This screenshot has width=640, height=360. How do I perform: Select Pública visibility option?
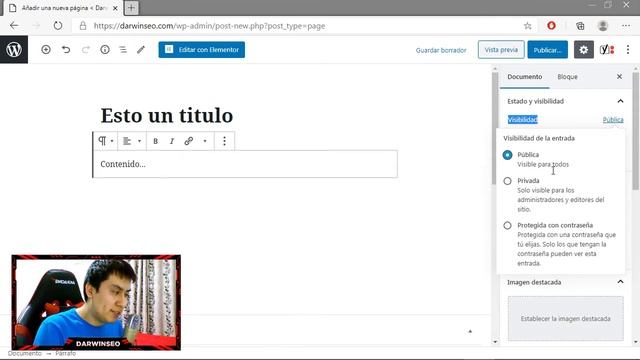point(507,155)
